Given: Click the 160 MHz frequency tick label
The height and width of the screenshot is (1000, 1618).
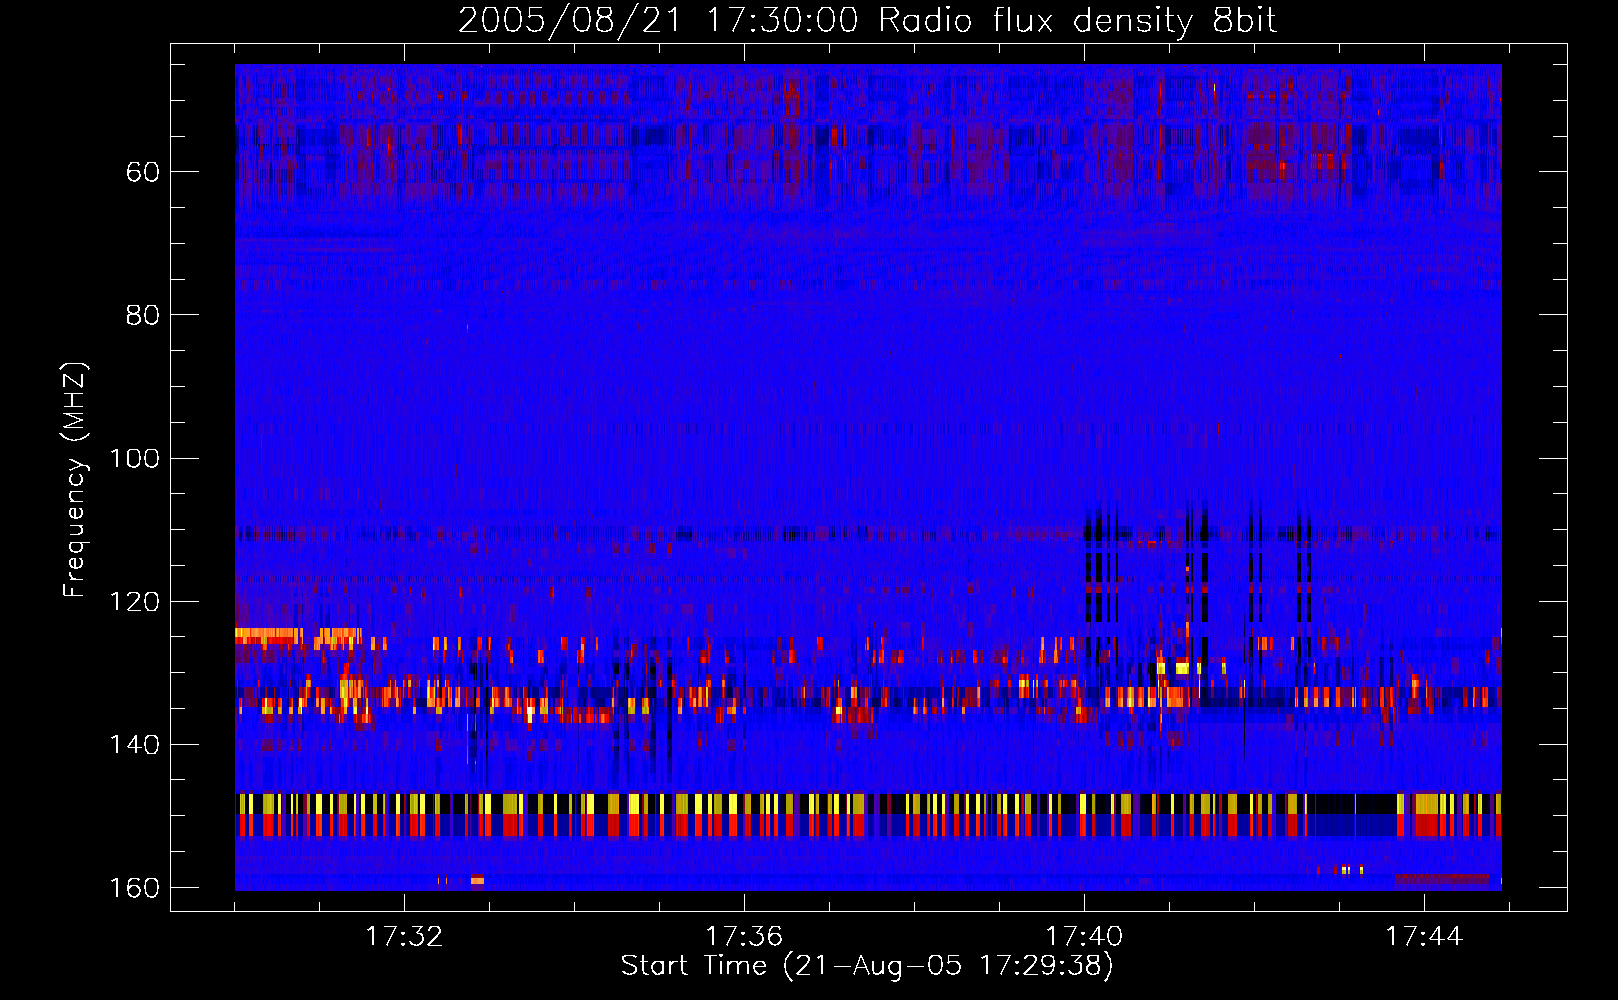Looking at the screenshot, I should [x=134, y=888].
